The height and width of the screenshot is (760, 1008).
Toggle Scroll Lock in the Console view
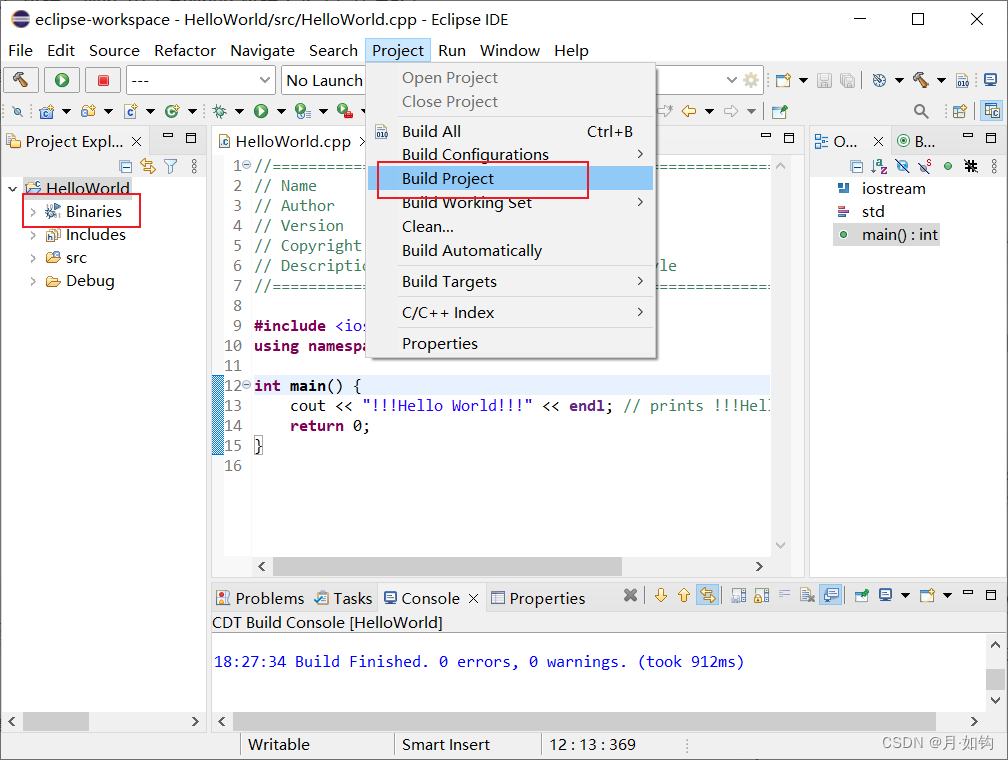760,597
